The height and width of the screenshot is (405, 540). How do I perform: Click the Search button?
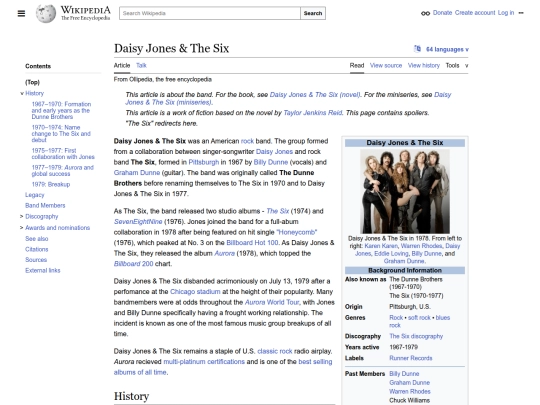click(x=313, y=13)
